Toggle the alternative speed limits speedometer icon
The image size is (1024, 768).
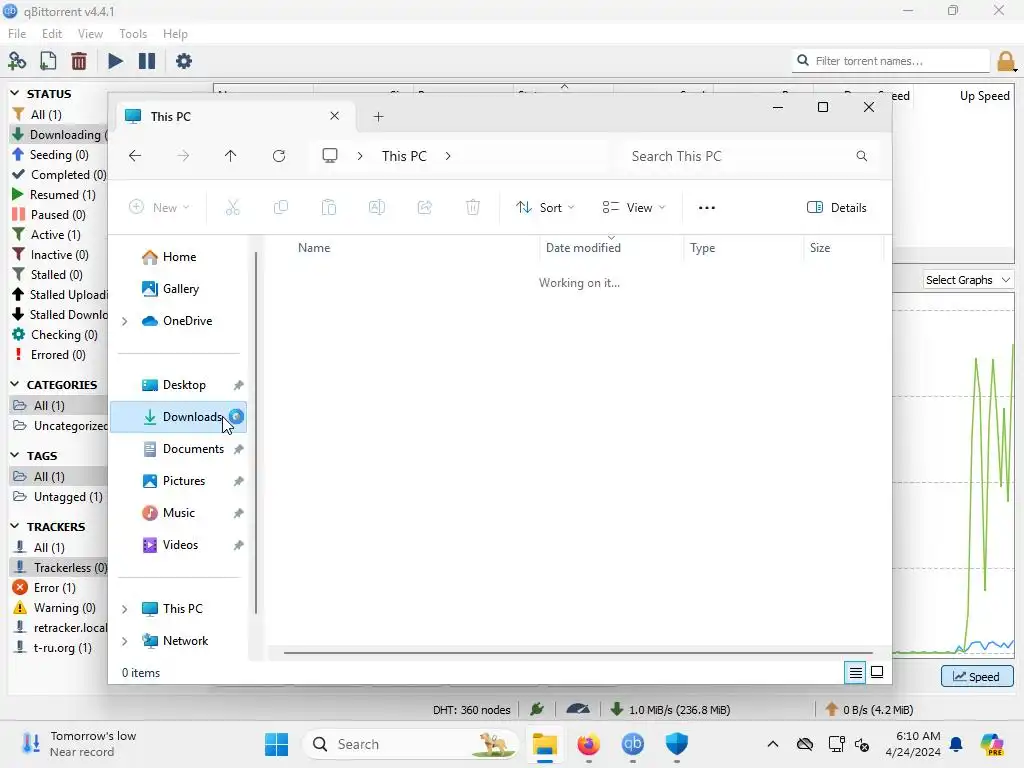(x=578, y=709)
